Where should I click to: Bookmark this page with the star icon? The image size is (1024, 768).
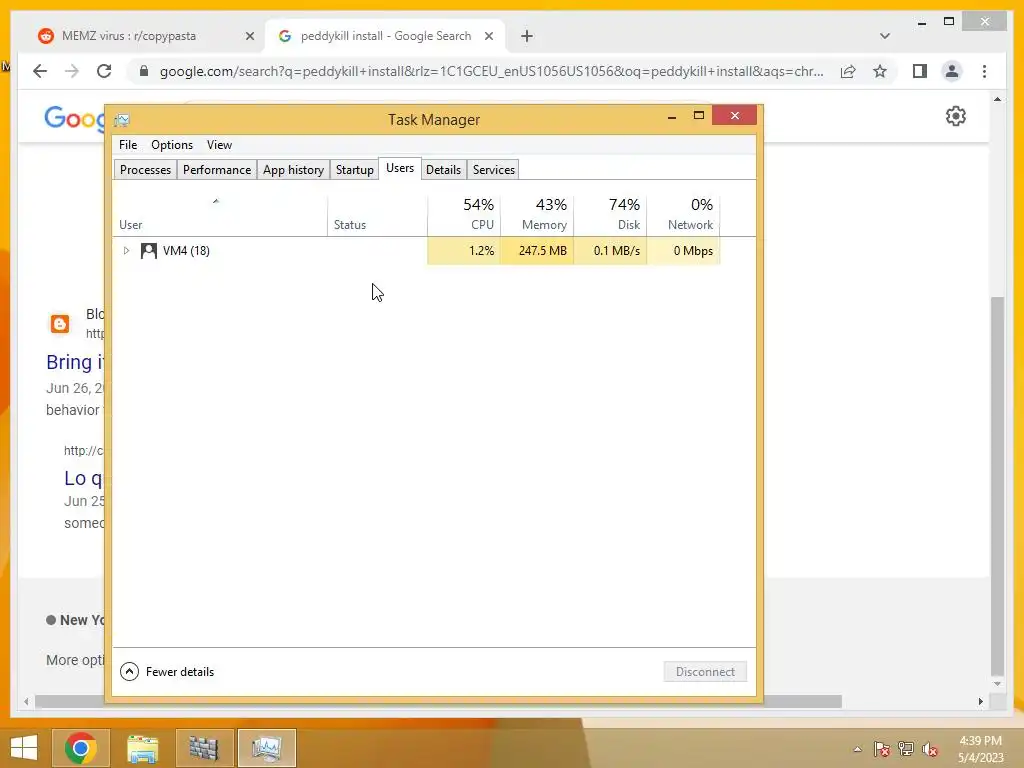pyautogui.click(x=880, y=71)
